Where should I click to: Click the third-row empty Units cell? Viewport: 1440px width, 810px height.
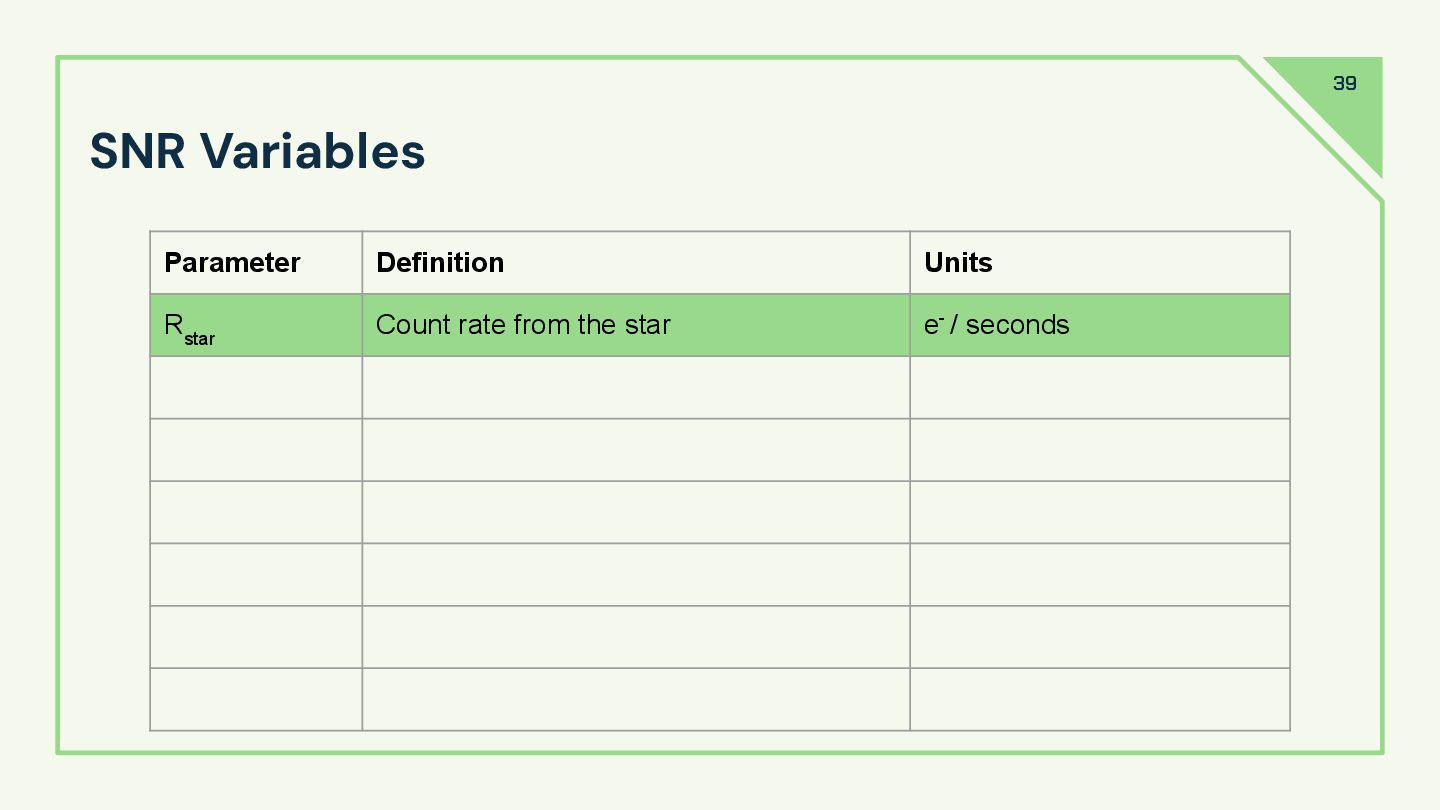(x=1100, y=450)
